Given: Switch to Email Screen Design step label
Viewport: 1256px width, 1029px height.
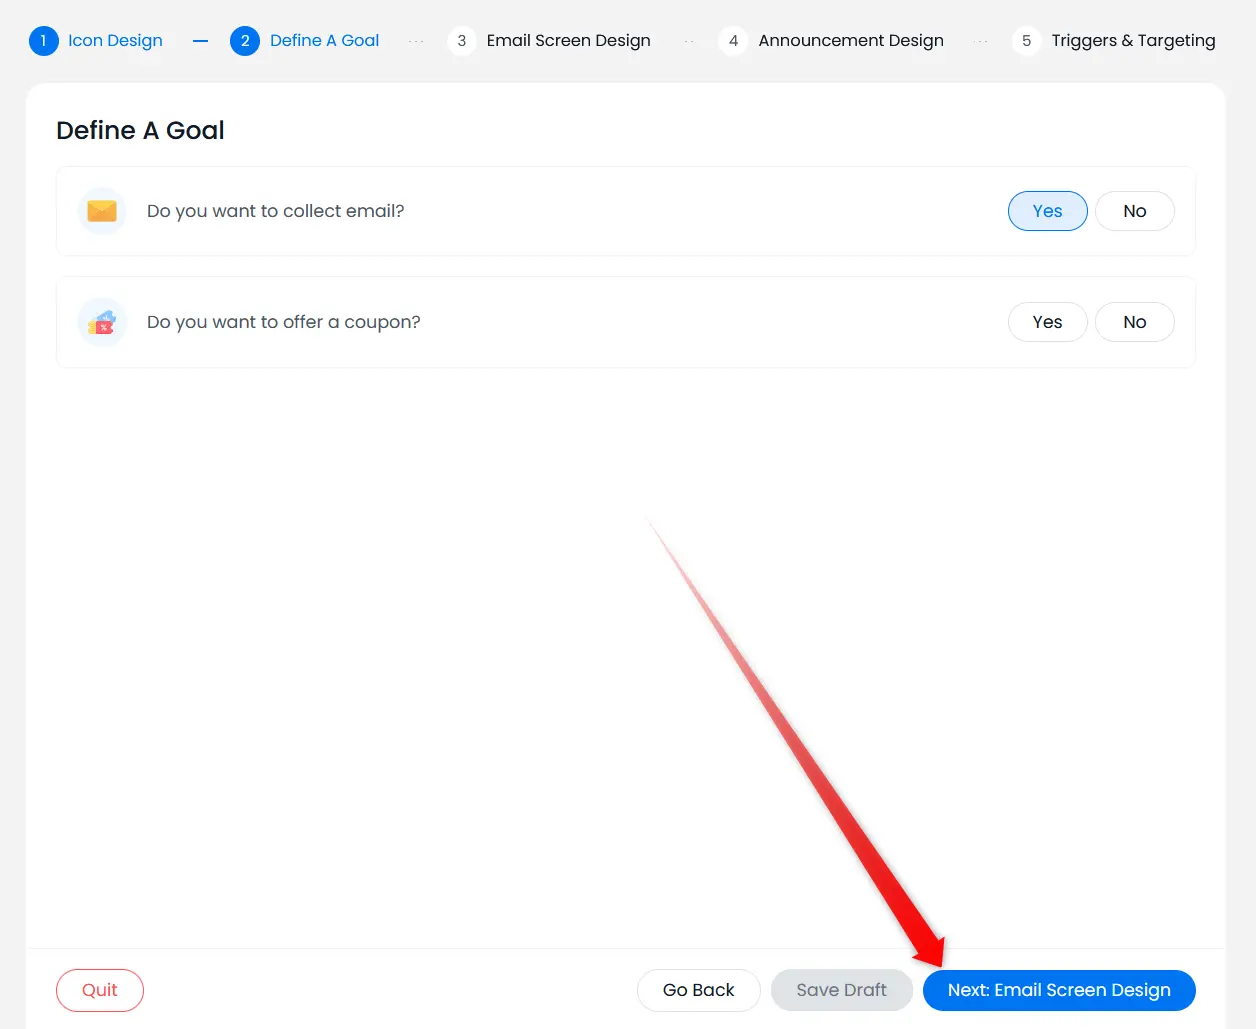Looking at the screenshot, I should tap(568, 41).
